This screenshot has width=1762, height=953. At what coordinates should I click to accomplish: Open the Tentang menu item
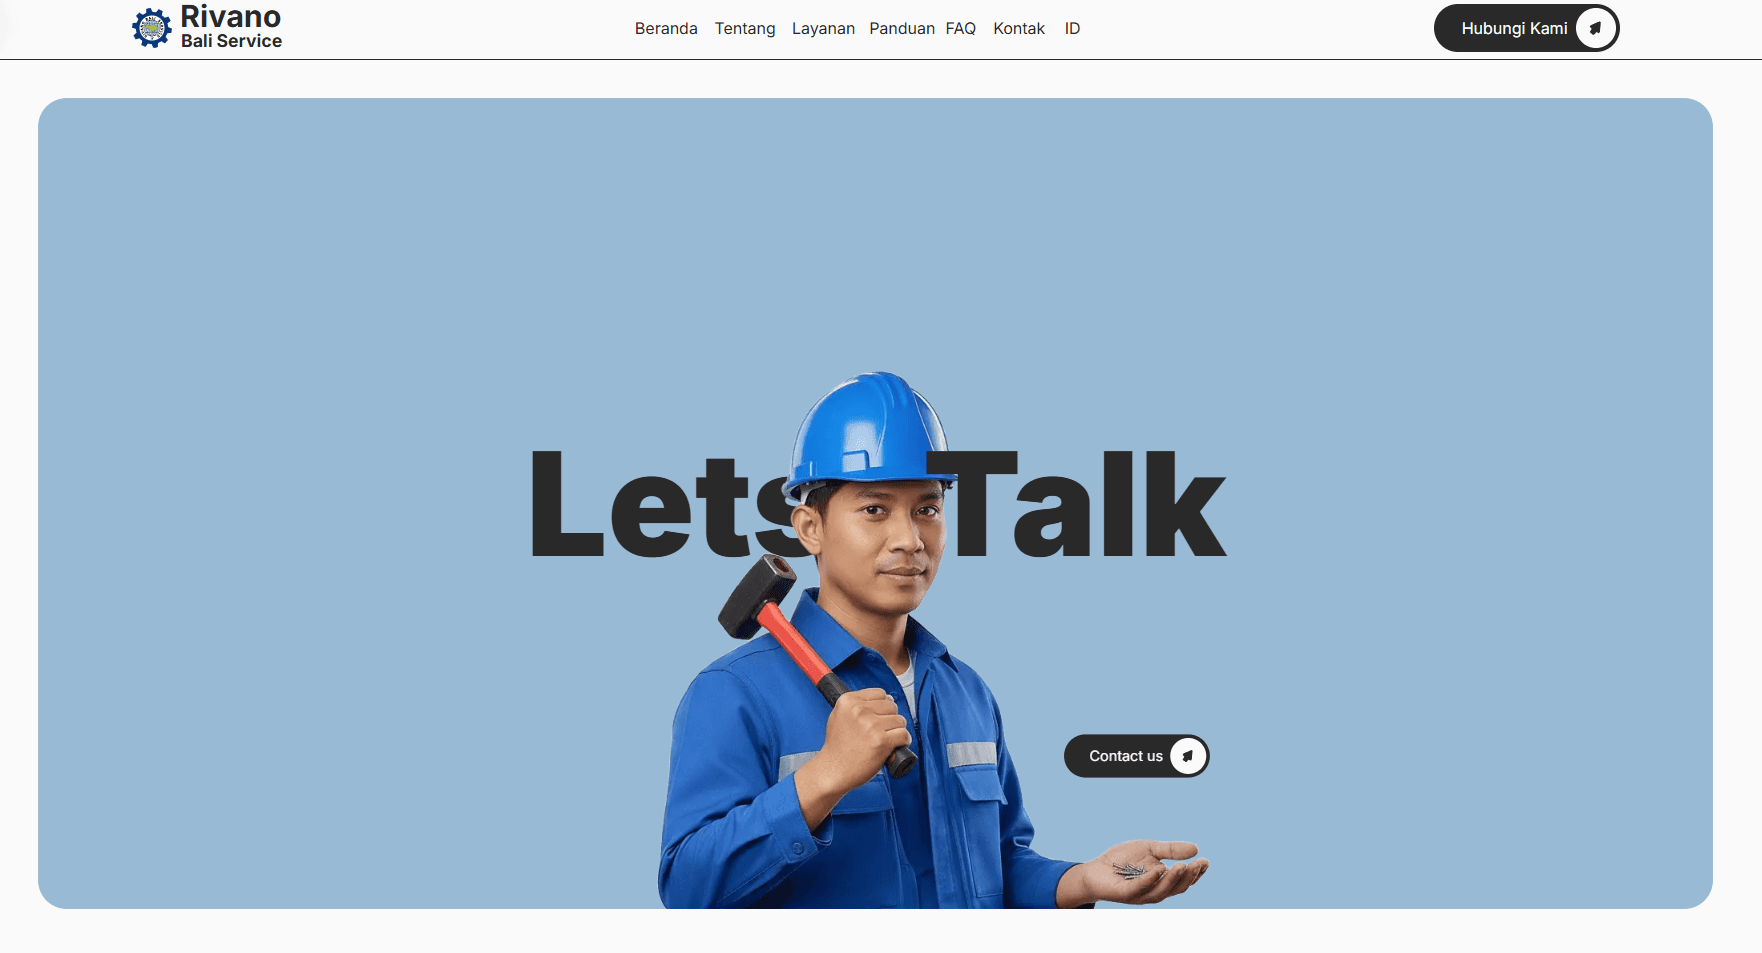745,29
